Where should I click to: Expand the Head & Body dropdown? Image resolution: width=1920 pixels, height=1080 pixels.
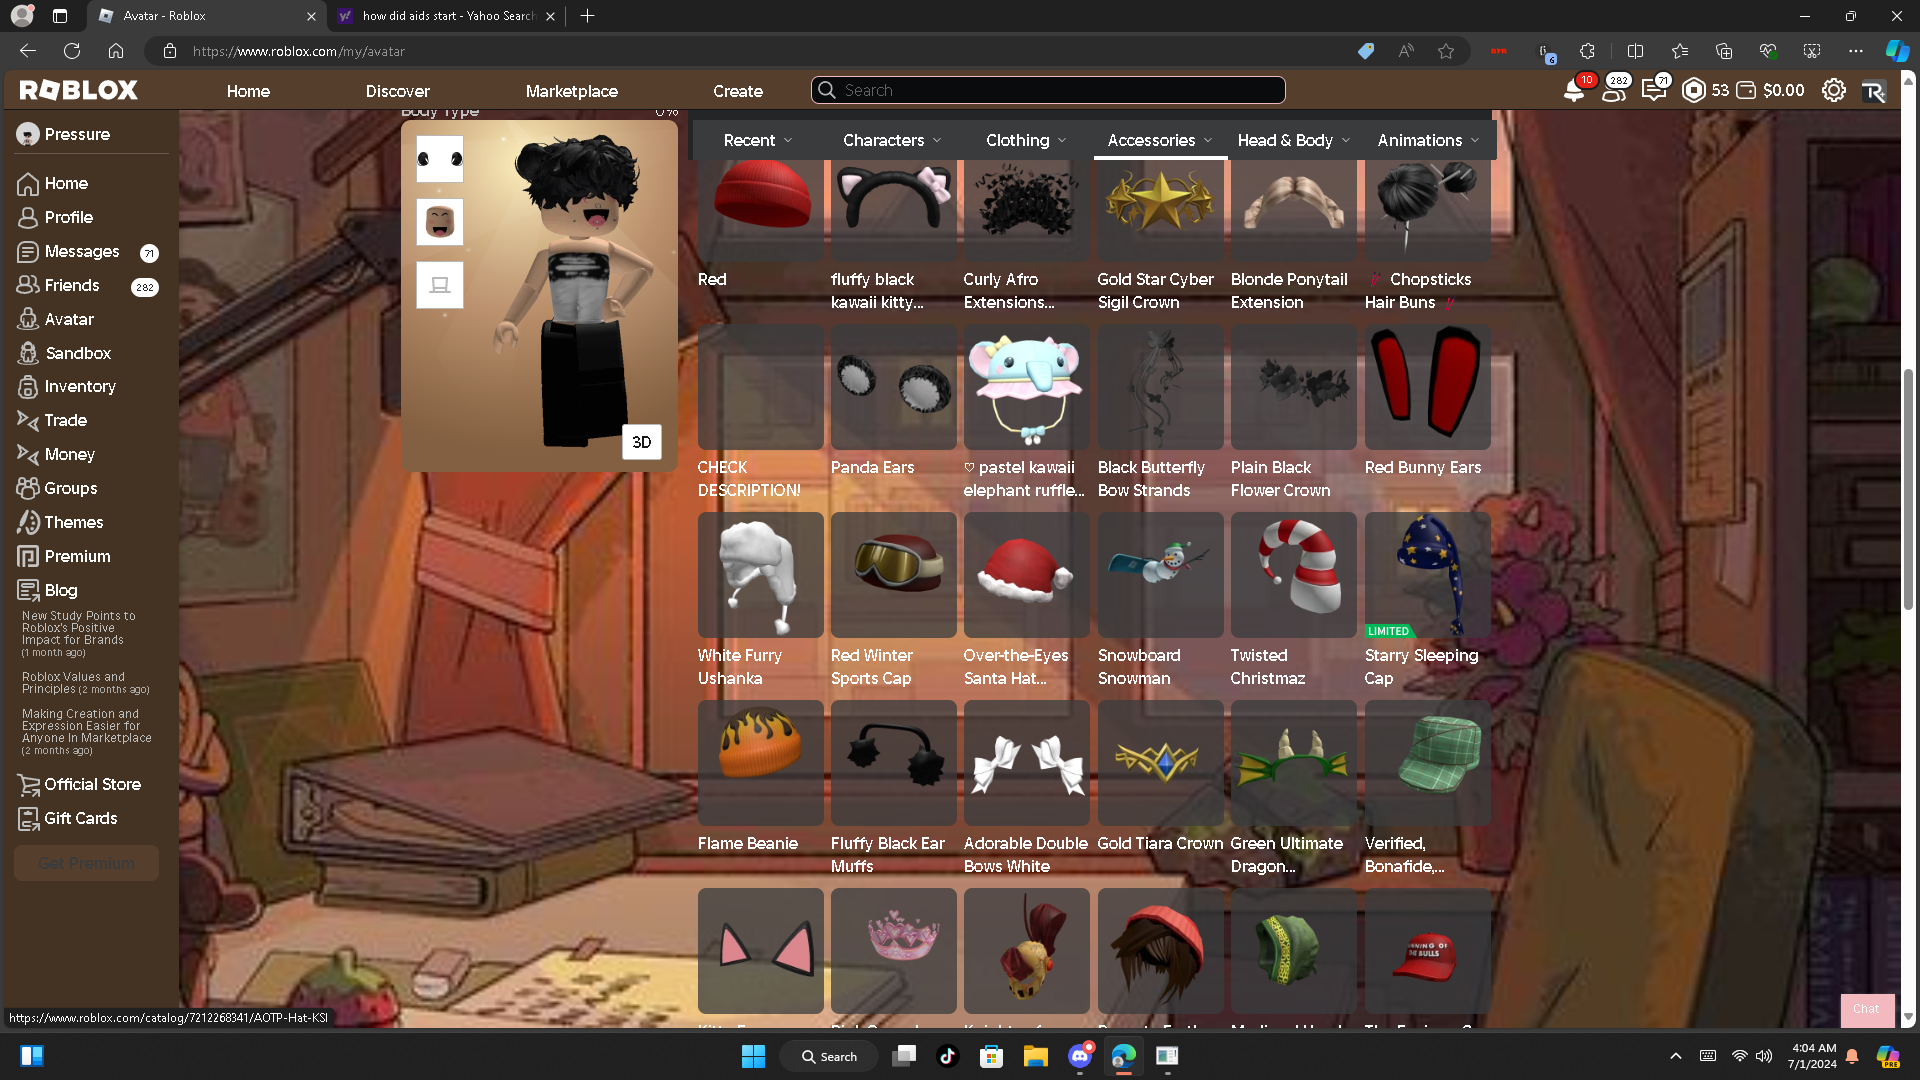(x=1294, y=140)
